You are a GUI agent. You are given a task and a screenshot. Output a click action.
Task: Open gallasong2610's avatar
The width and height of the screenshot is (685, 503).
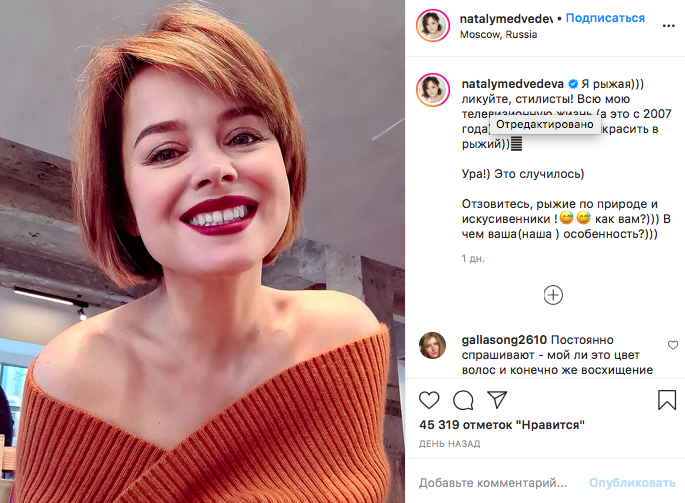coord(433,345)
